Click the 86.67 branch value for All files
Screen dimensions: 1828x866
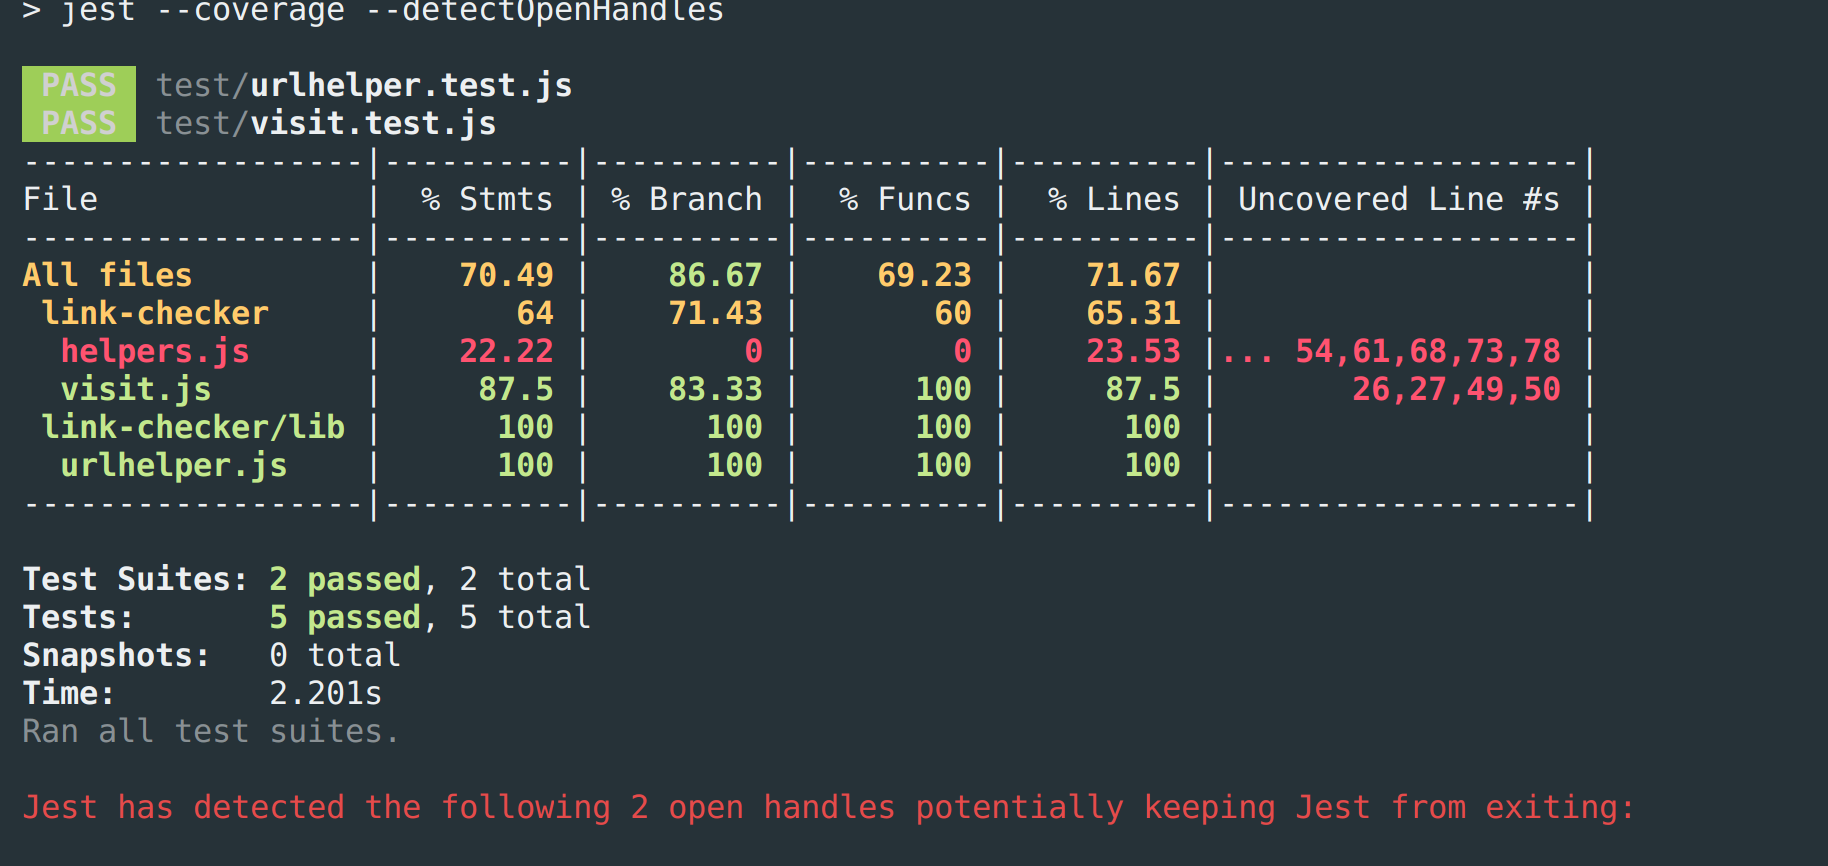coord(715,275)
